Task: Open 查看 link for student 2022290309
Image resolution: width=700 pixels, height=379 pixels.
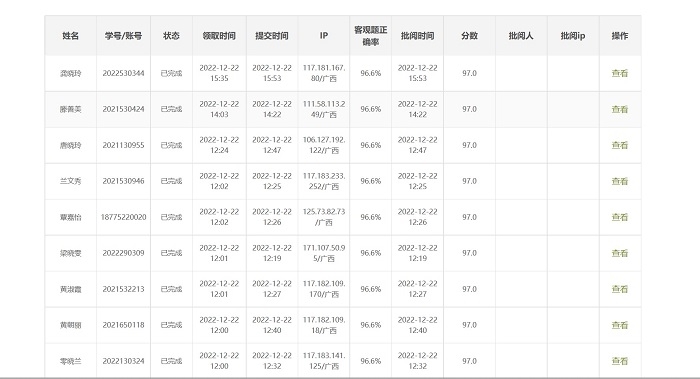Action: point(620,253)
